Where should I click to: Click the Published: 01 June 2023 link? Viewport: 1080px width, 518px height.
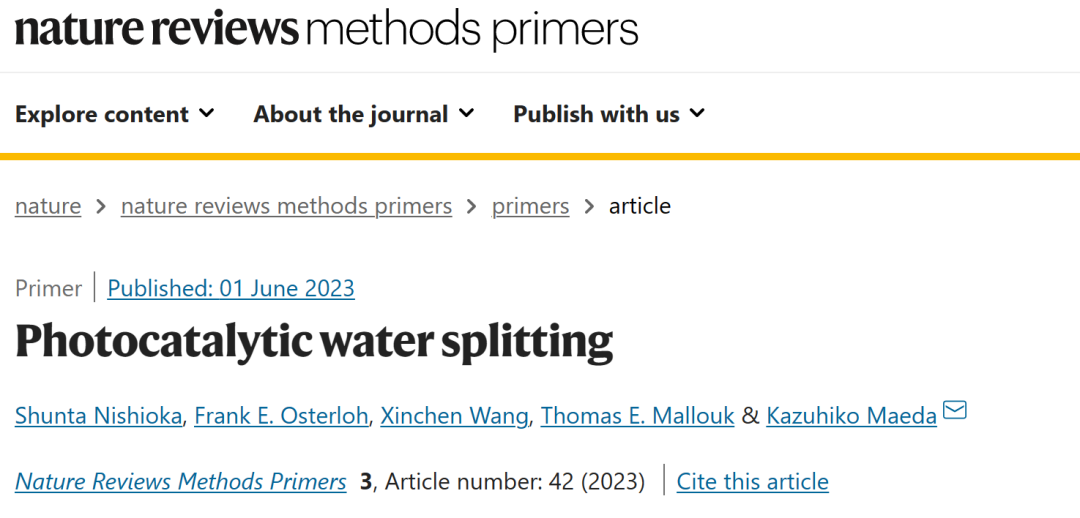(231, 288)
